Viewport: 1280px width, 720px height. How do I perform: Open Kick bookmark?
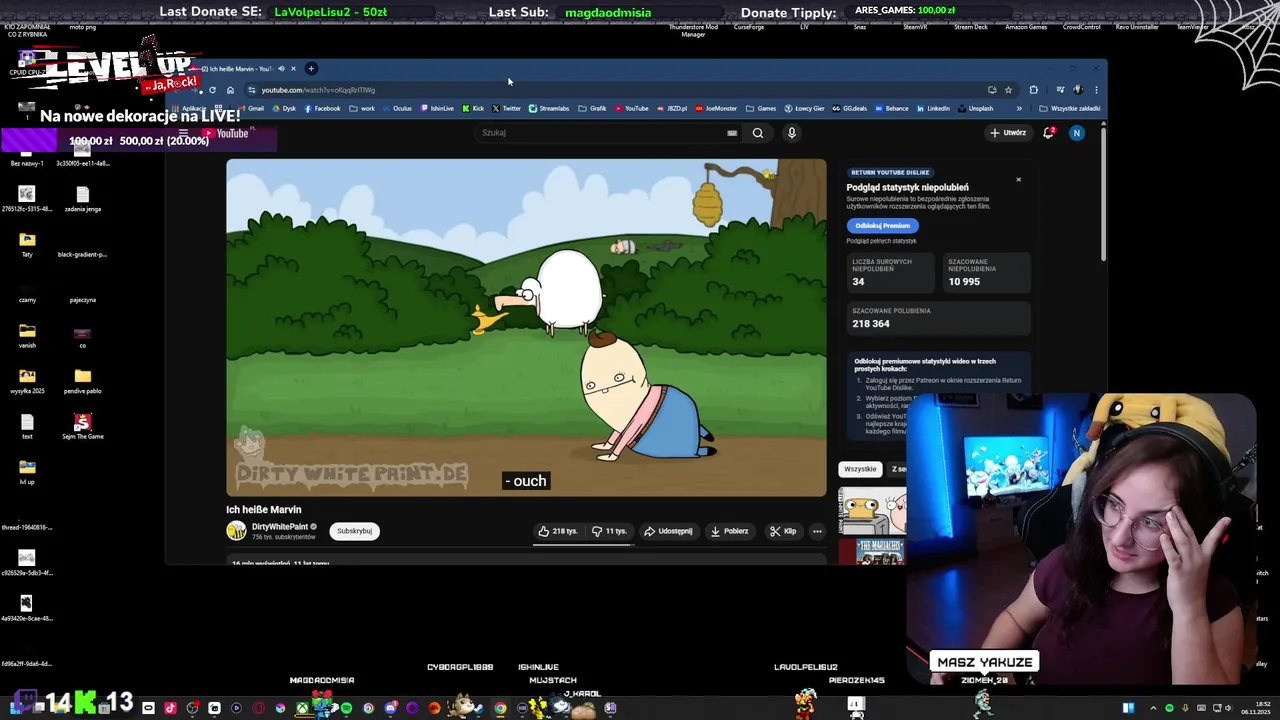pyautogui.click(x=473, y=108)
